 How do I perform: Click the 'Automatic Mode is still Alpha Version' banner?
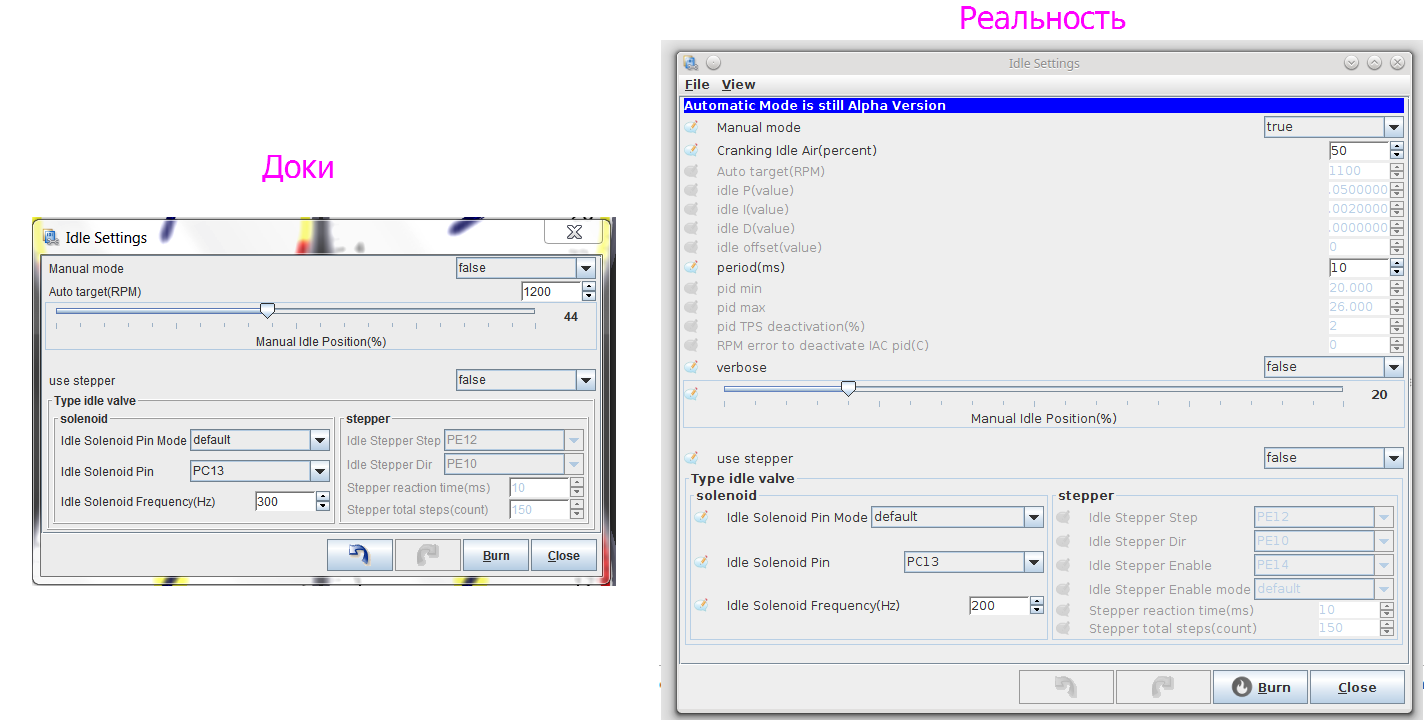click(1043, 105)
